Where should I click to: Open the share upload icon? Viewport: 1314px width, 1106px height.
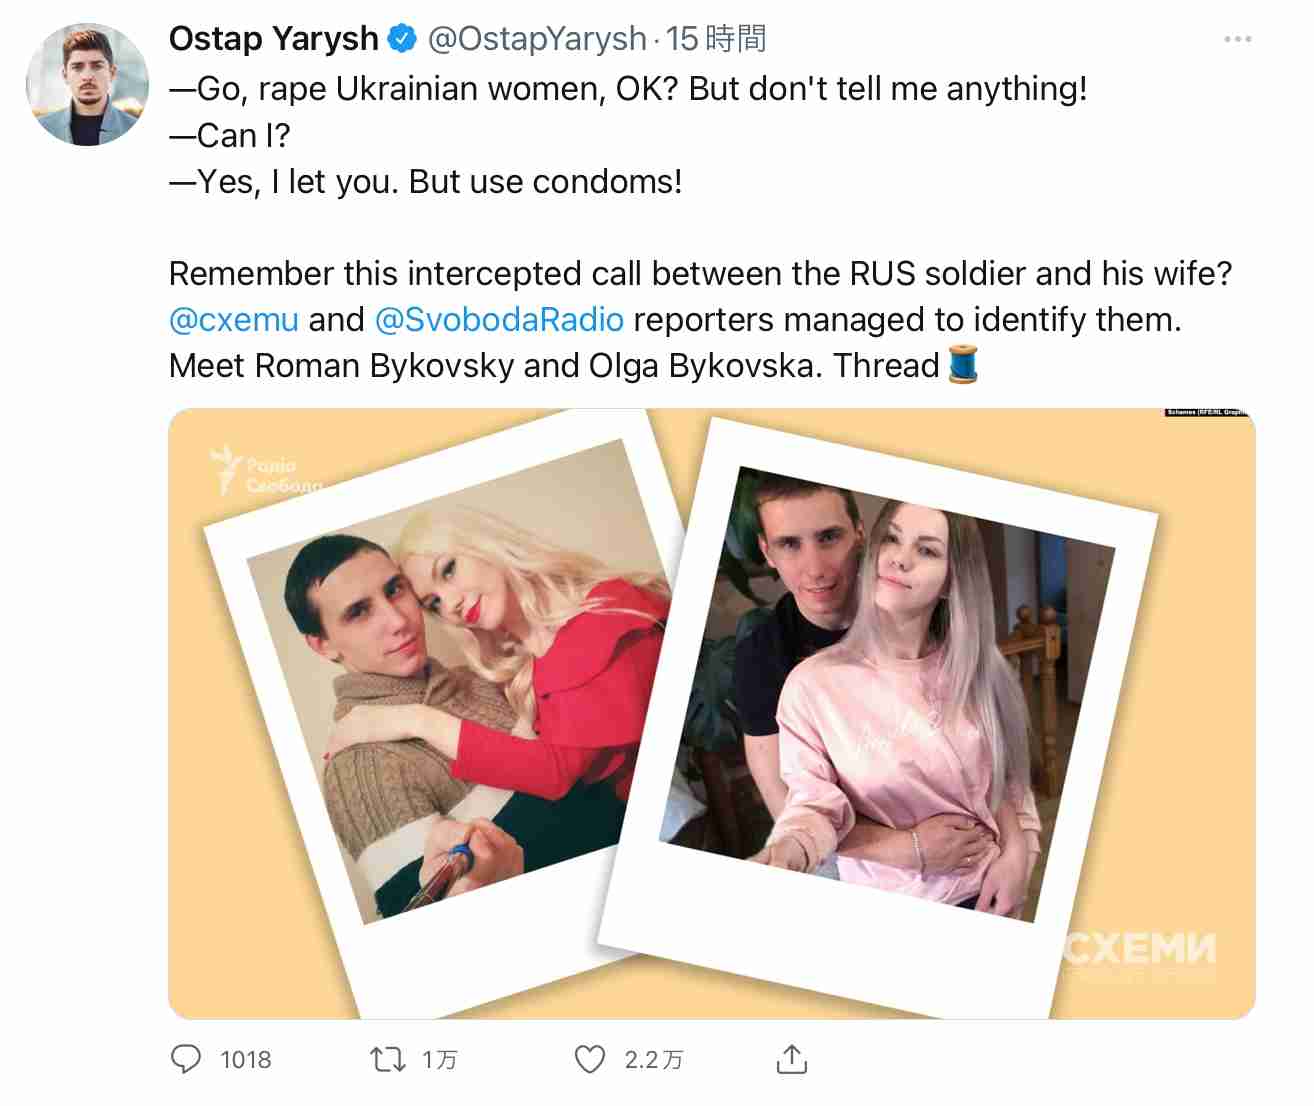[792, 1059]
